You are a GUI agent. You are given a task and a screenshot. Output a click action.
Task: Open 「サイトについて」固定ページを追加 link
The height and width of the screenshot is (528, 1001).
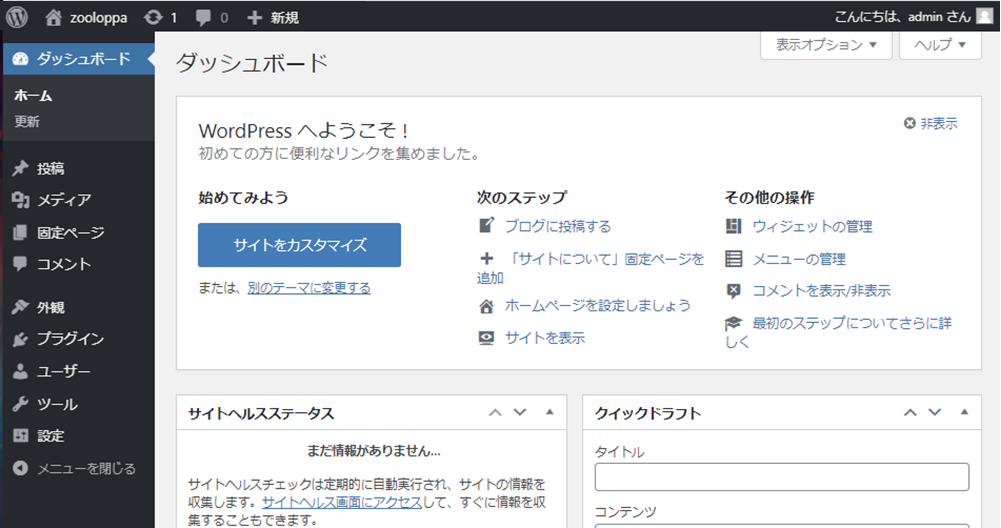591,268
